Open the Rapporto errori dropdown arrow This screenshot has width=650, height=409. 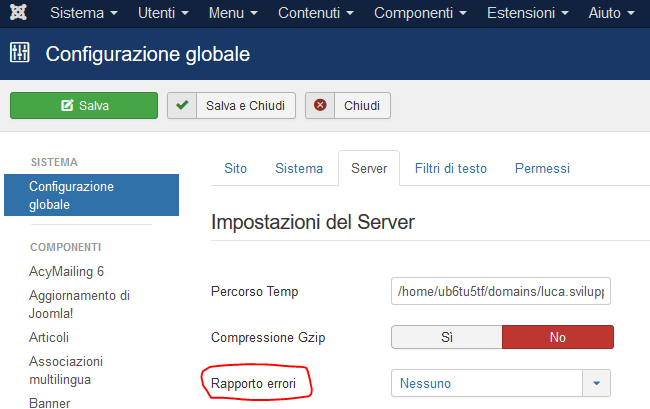[596, 383]
